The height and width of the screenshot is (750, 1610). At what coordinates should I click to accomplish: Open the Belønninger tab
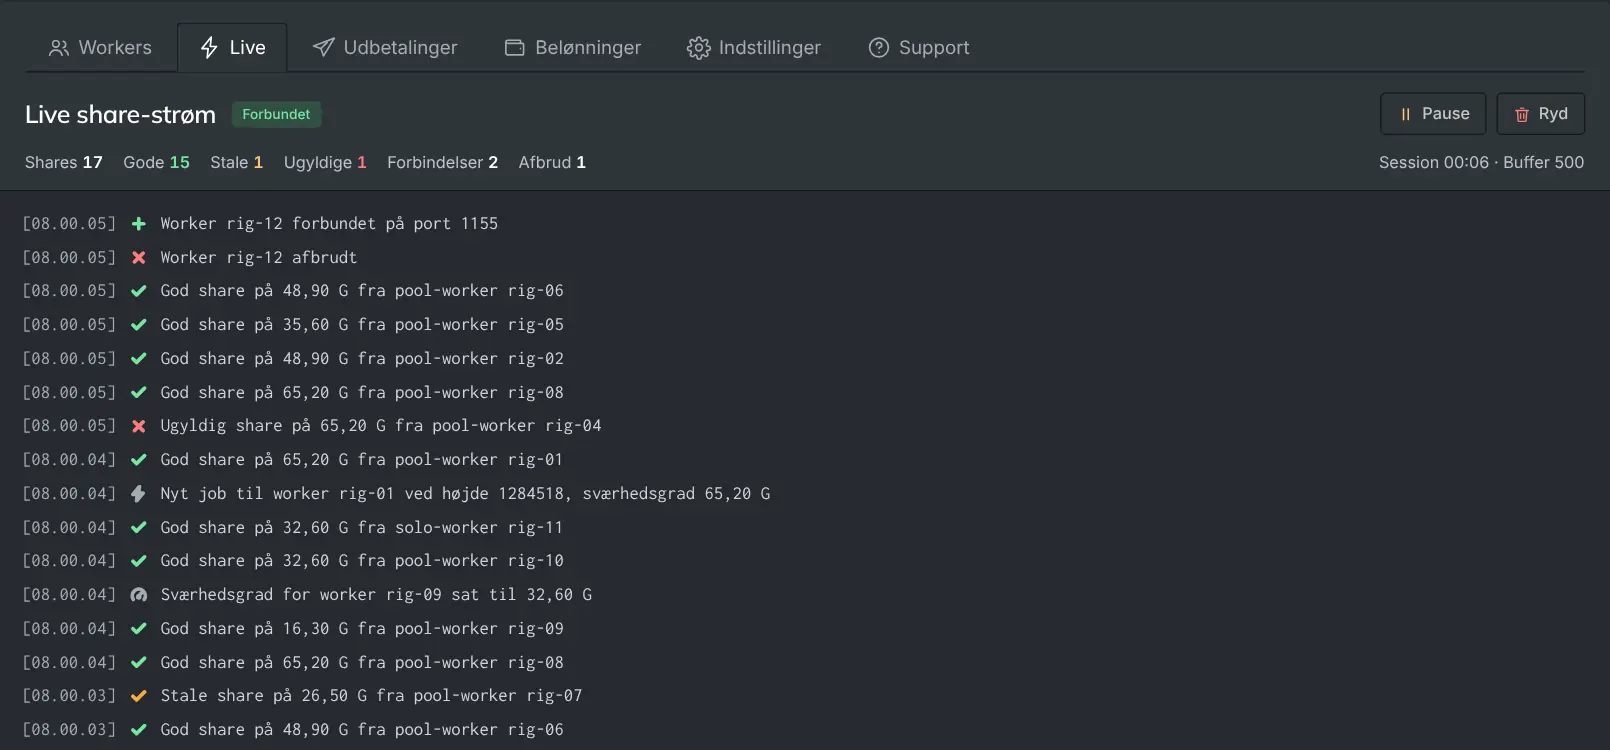point(573,48)
